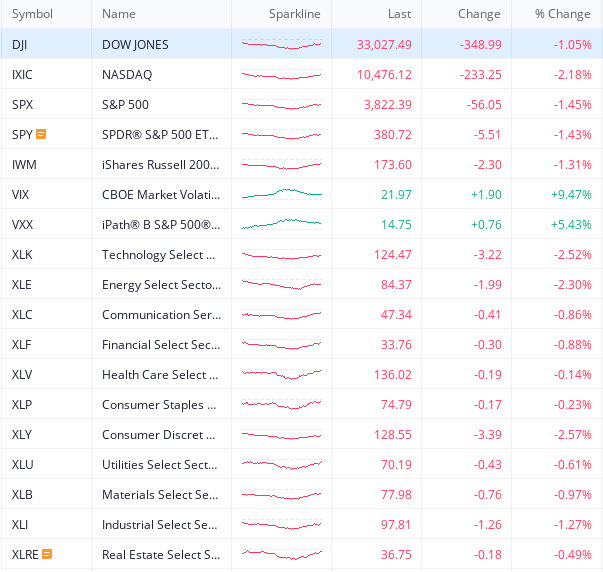This screenshot has height=572, width=603.
Task: Click the XLP symbol
Action: [x=22, y=404]
